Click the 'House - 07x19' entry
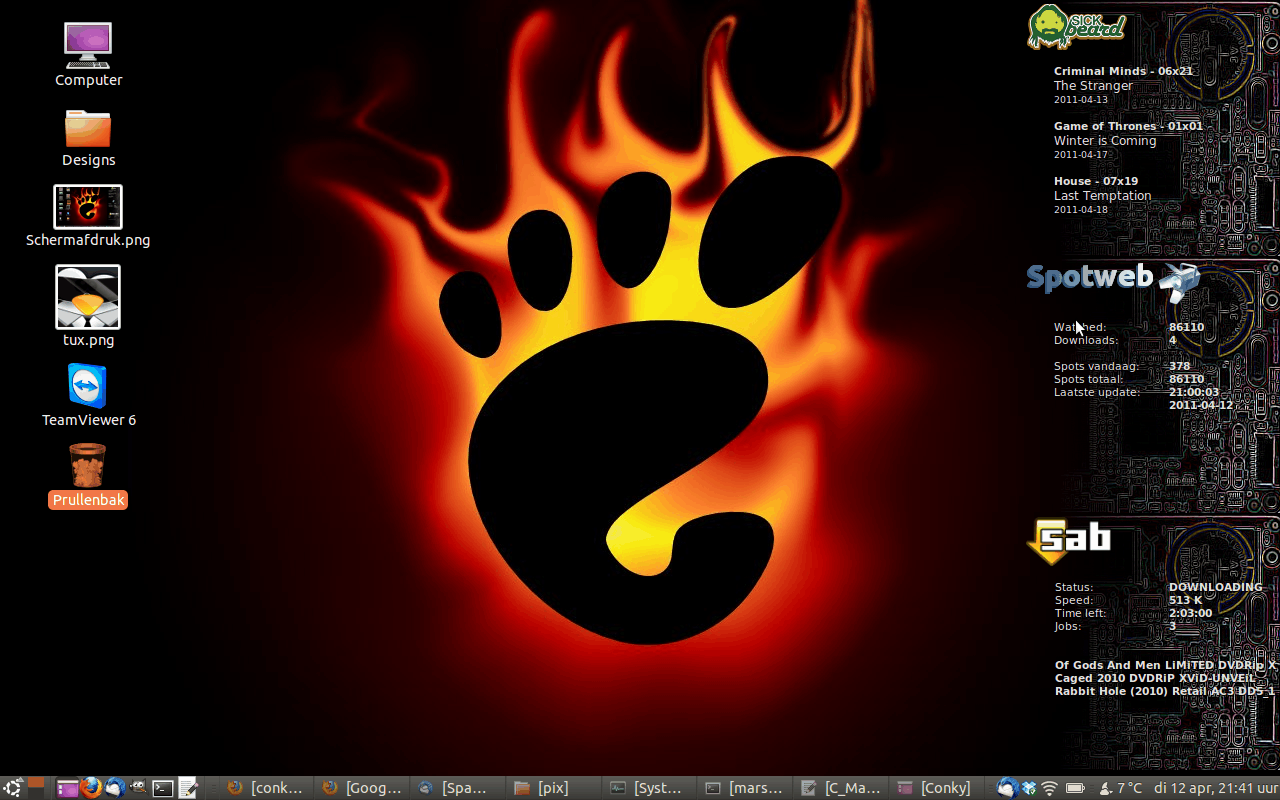 click(1096, 181)
